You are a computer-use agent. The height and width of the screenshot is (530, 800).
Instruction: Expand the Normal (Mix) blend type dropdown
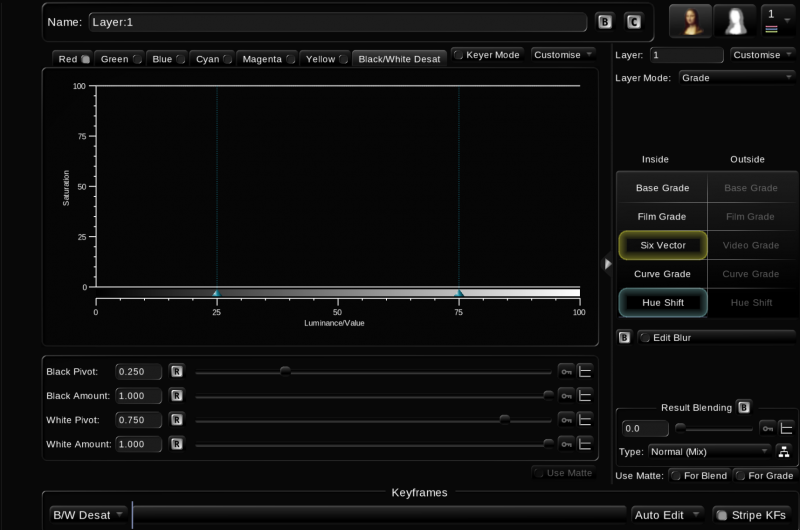click(x=709, y=451)
